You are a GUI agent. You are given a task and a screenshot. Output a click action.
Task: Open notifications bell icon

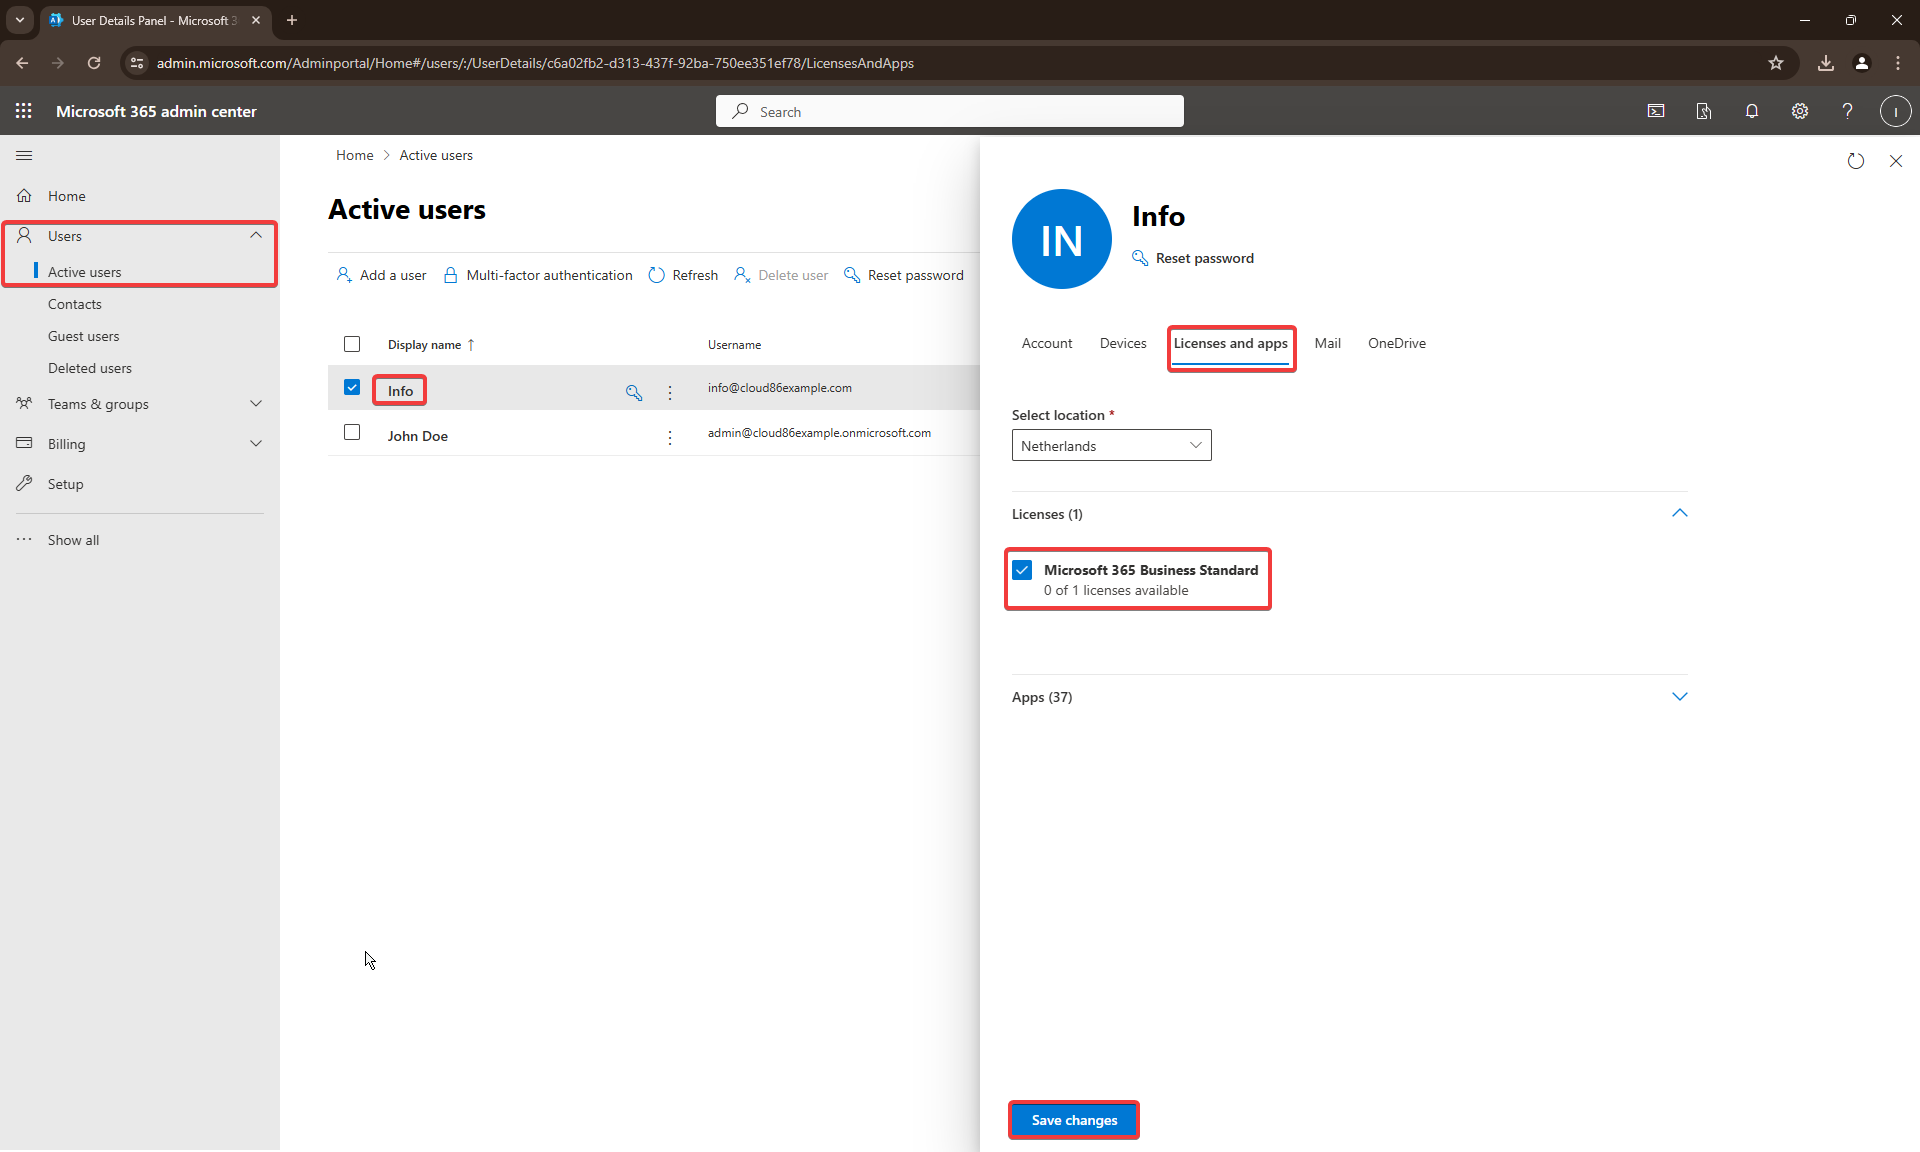1752,111
